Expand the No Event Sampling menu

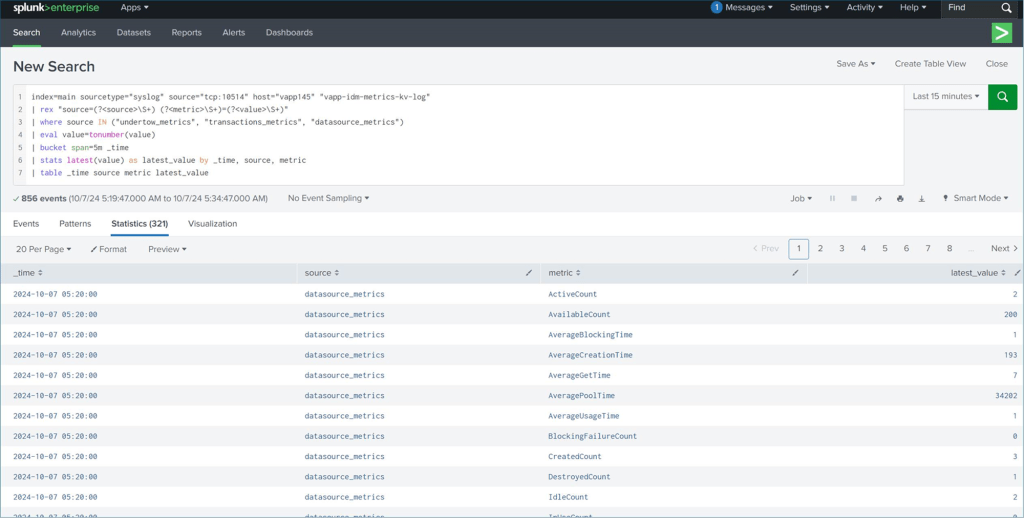coord(328,198)
